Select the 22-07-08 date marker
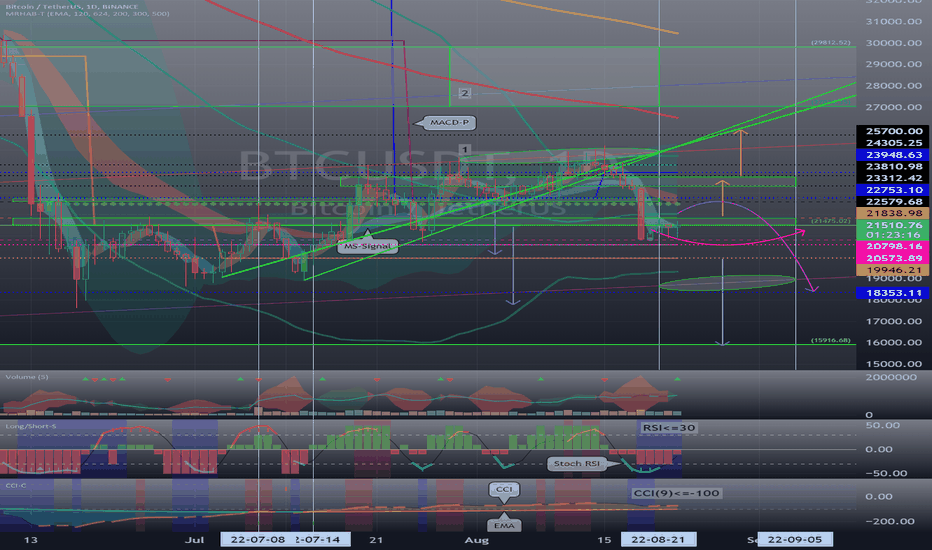The image size is (932, 550). pos(258,539)
